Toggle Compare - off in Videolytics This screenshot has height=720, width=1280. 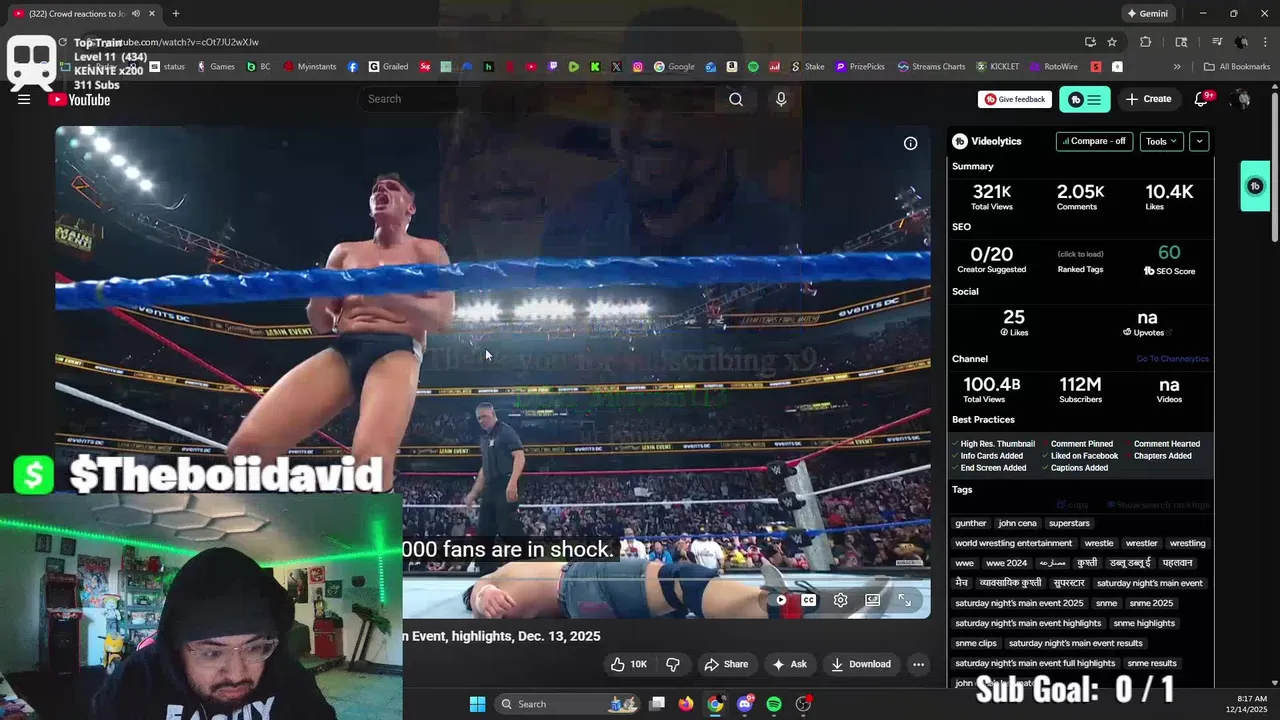click(x=1094, y=141)
